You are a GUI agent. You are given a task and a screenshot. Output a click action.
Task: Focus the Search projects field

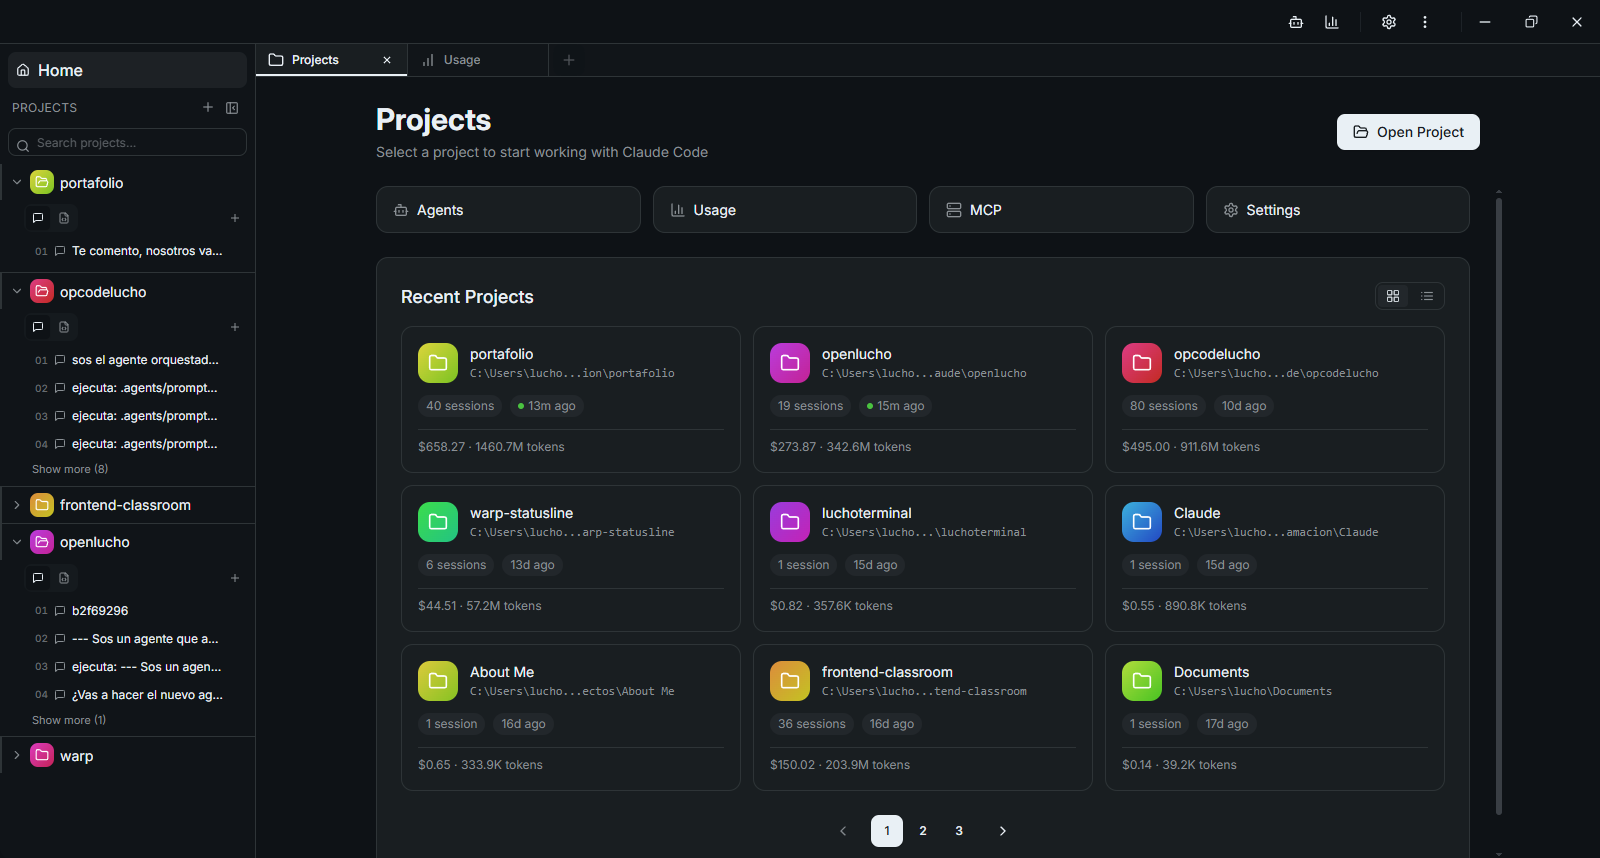point(127,142)
